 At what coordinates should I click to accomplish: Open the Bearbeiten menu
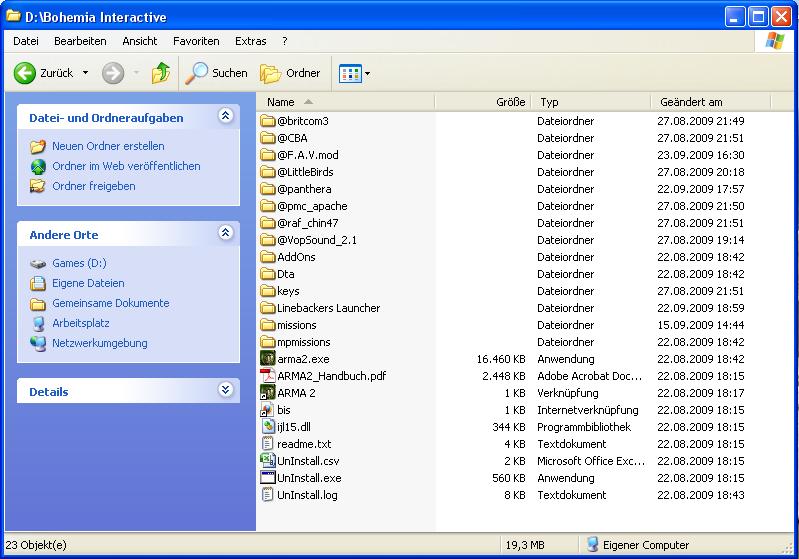point(81,41)
